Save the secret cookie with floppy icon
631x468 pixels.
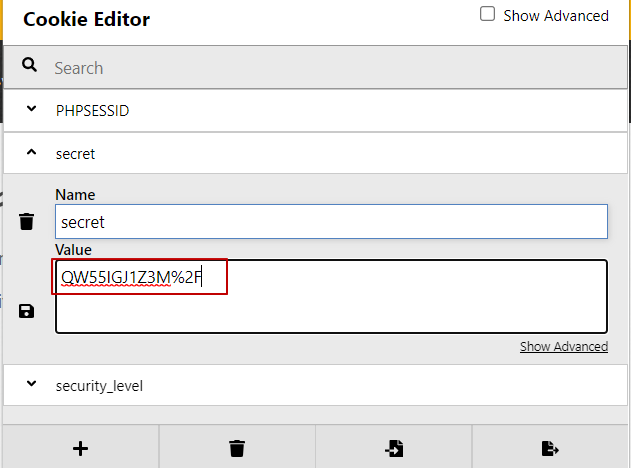[x=27, y=311]
